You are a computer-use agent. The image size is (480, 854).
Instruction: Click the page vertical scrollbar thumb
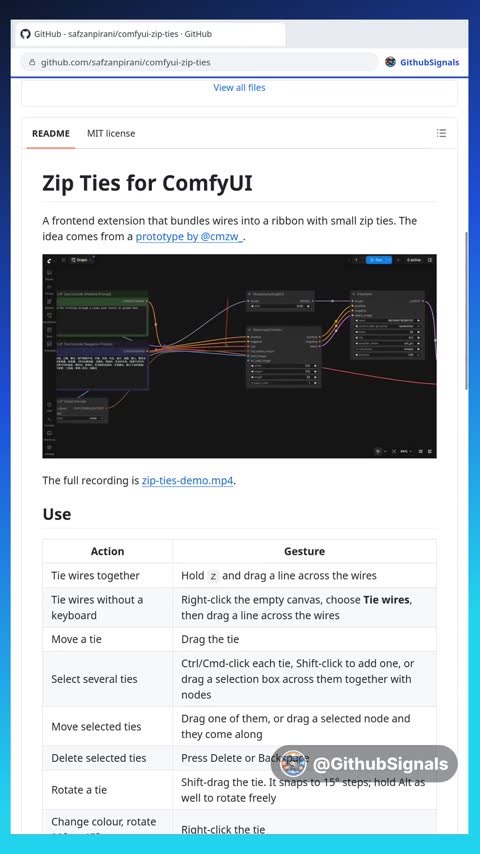[x=465, y=310]
